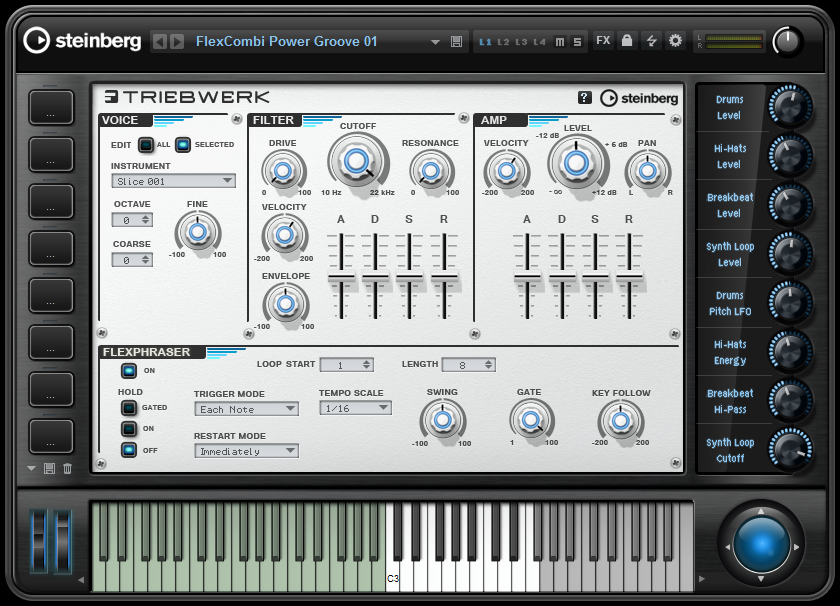Set Hold to ON
This screenshot has width=840, height=606.
[129, 429]
